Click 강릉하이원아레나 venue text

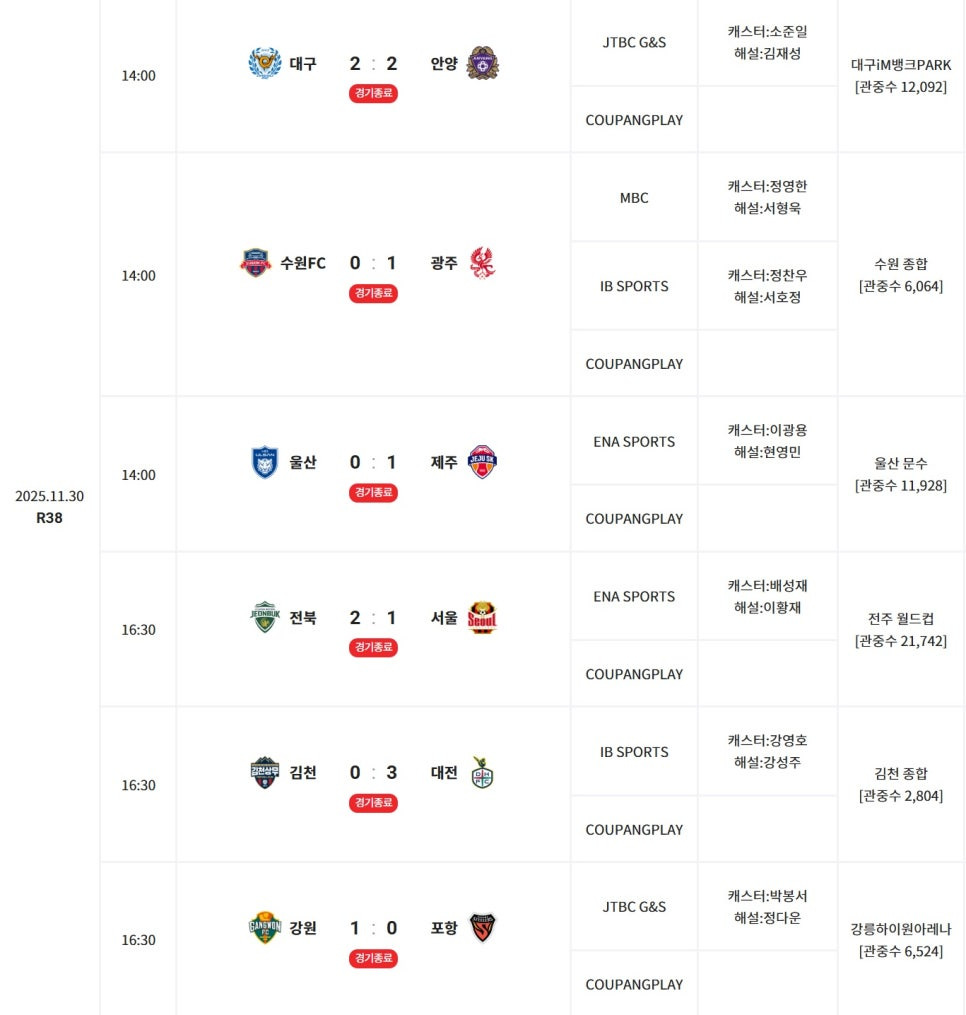(901, 929)
